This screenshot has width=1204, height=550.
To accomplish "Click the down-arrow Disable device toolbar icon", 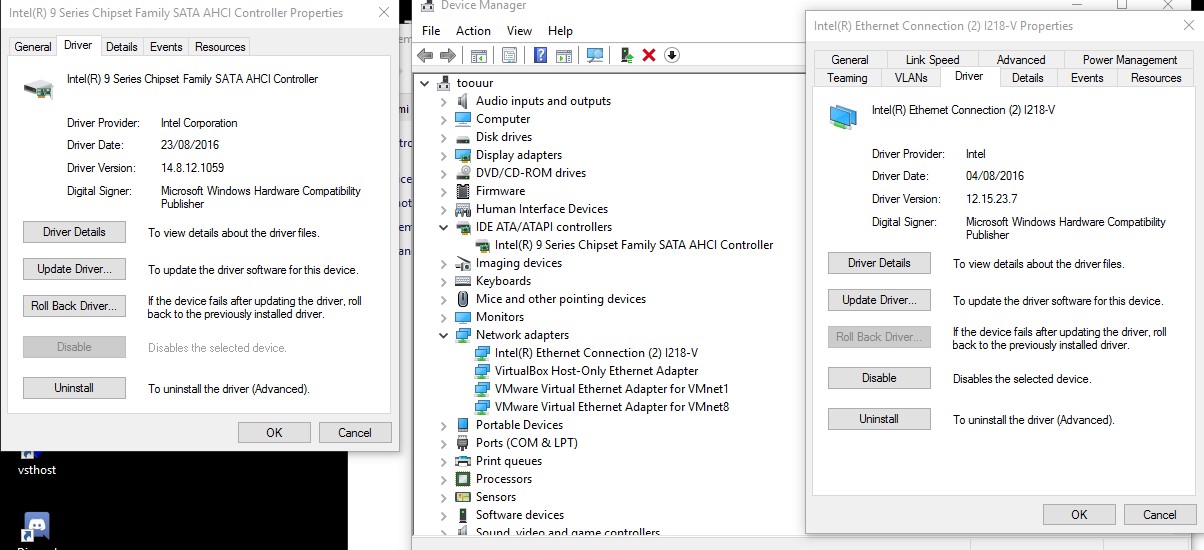I will click(672, 55).
